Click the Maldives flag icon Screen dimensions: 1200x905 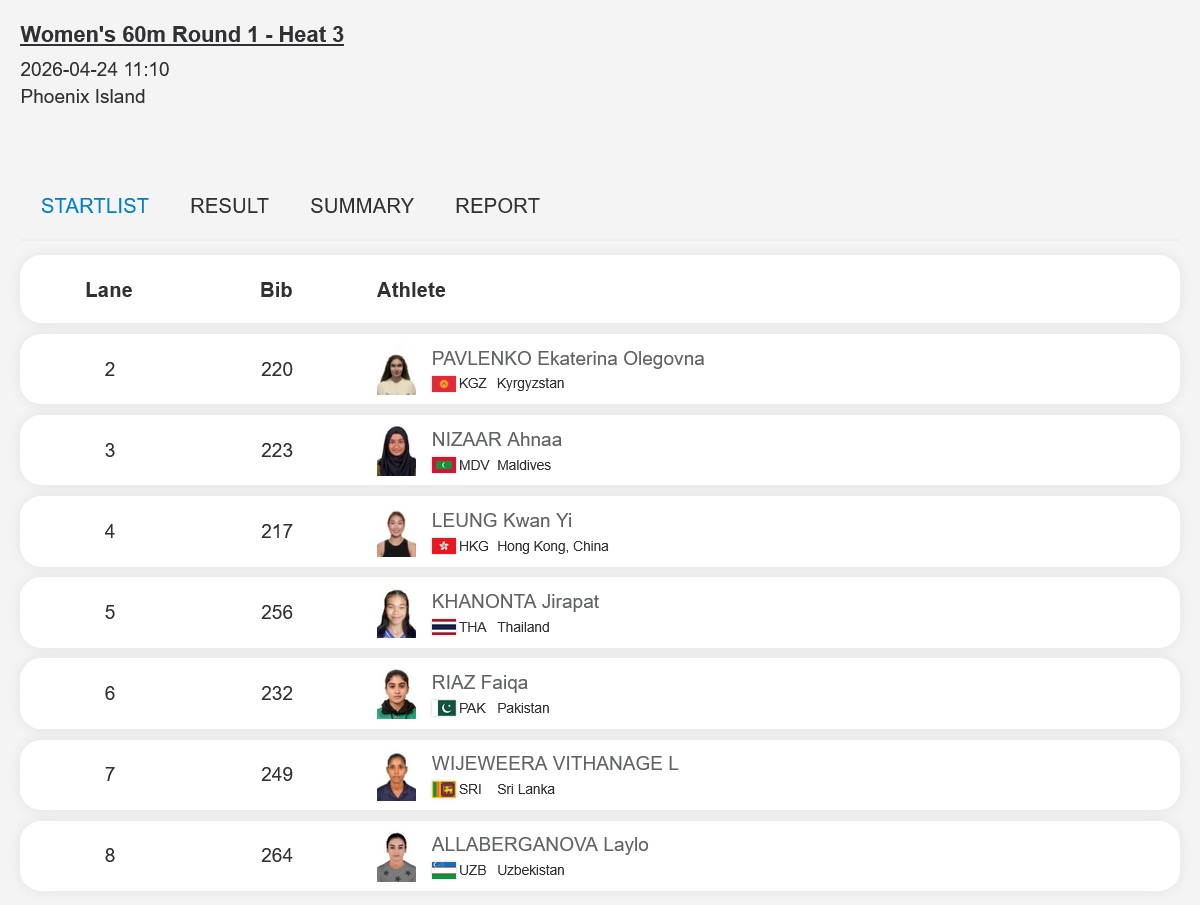(443, 465)
